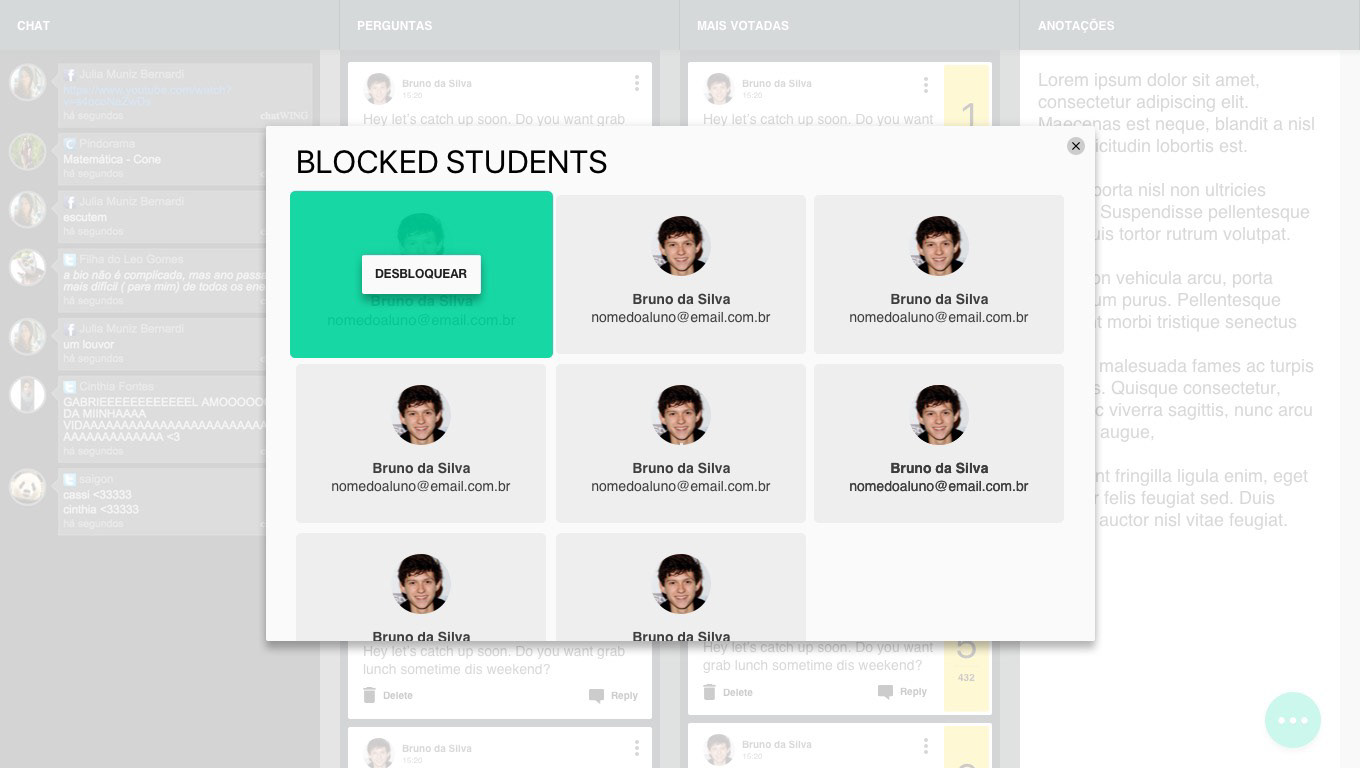This screenshot has width=1360, height=768.
Task: Click the Facebook icon on the YouTube link message
Action: tap(70, 75)
